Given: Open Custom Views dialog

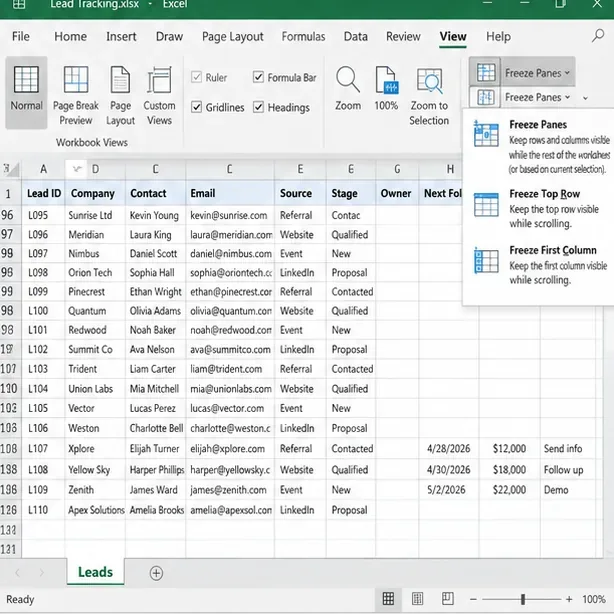Looking at the screenshot, I should click(x=159, y=96).
